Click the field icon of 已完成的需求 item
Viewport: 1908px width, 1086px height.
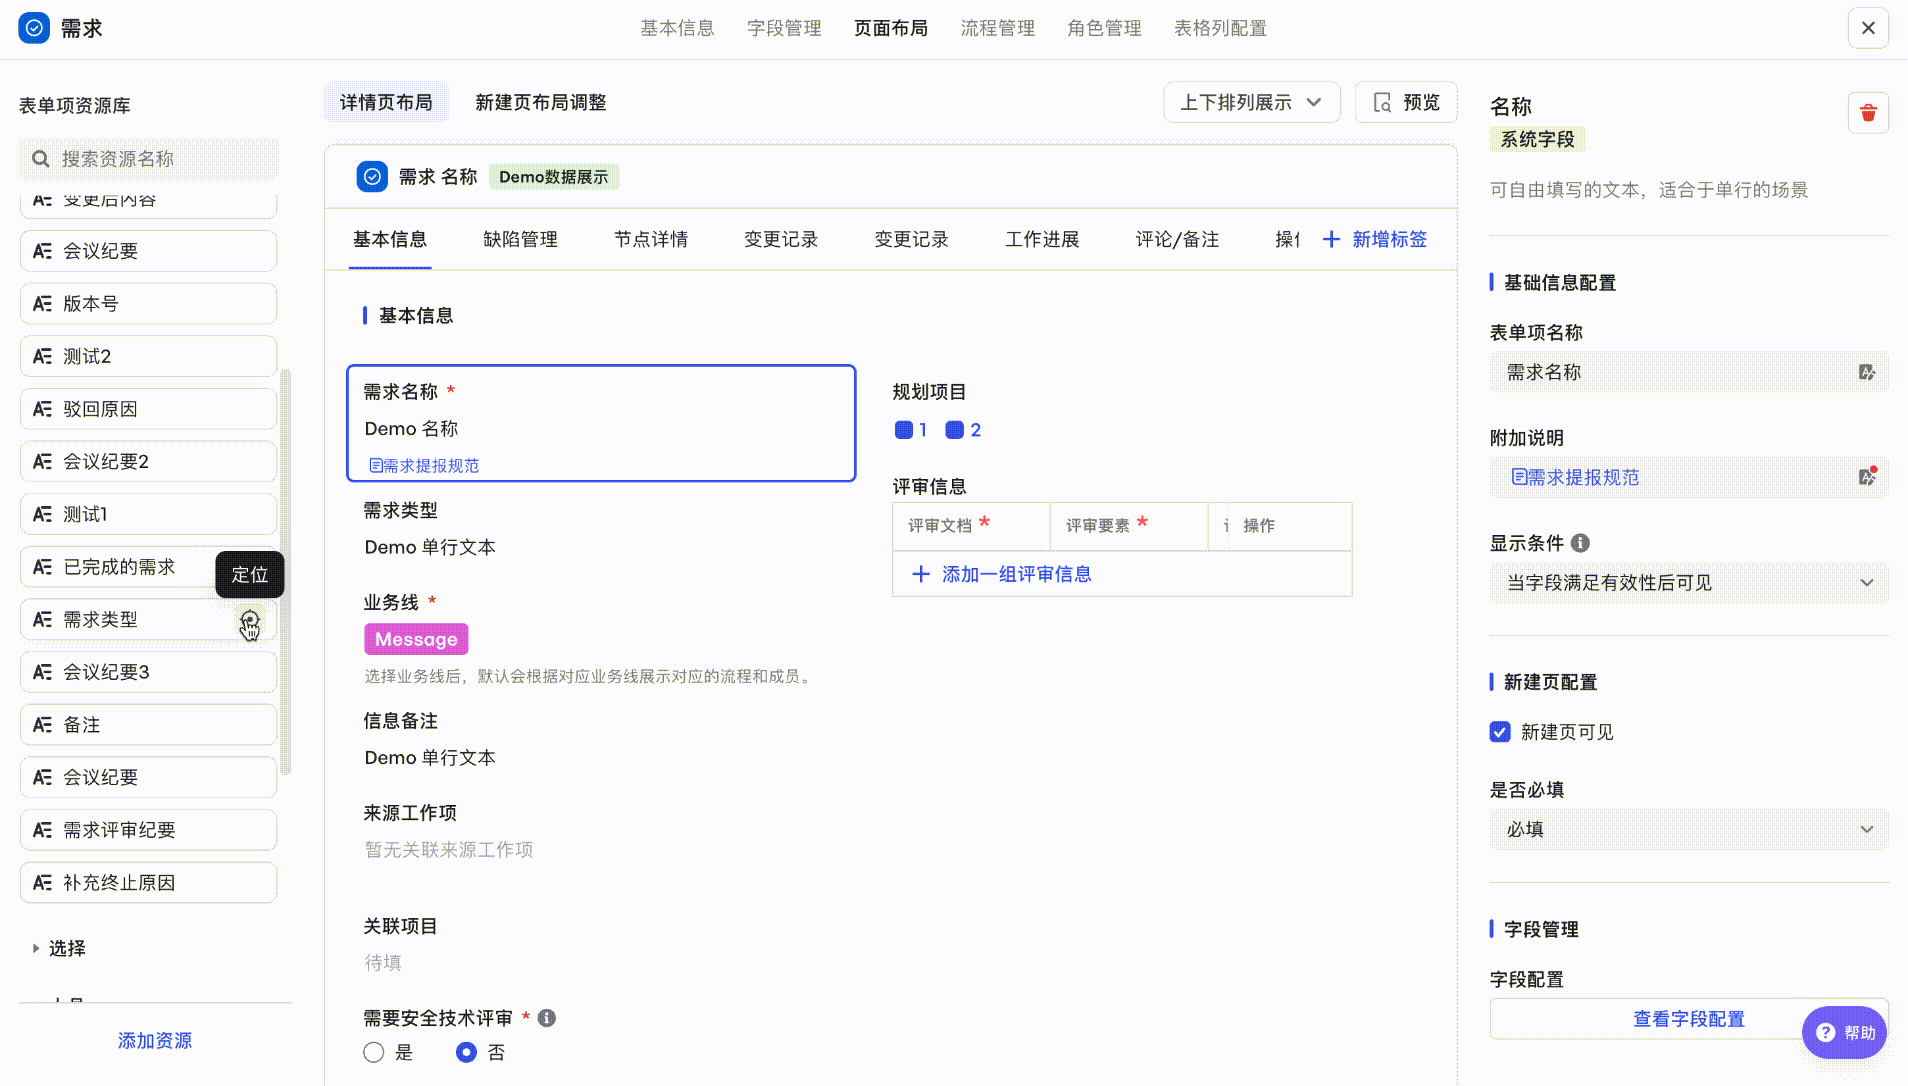[42, 567]
